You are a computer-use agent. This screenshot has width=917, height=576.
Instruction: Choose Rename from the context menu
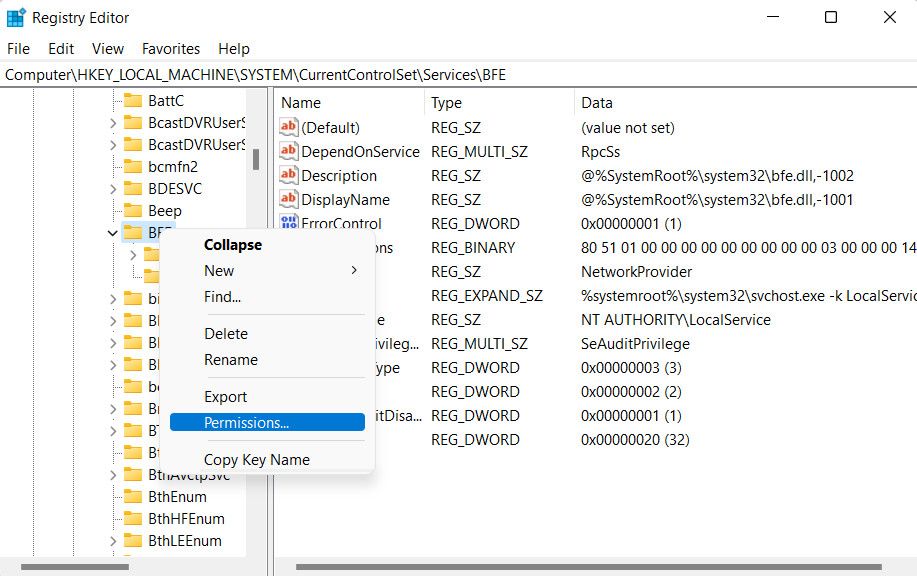267,360
